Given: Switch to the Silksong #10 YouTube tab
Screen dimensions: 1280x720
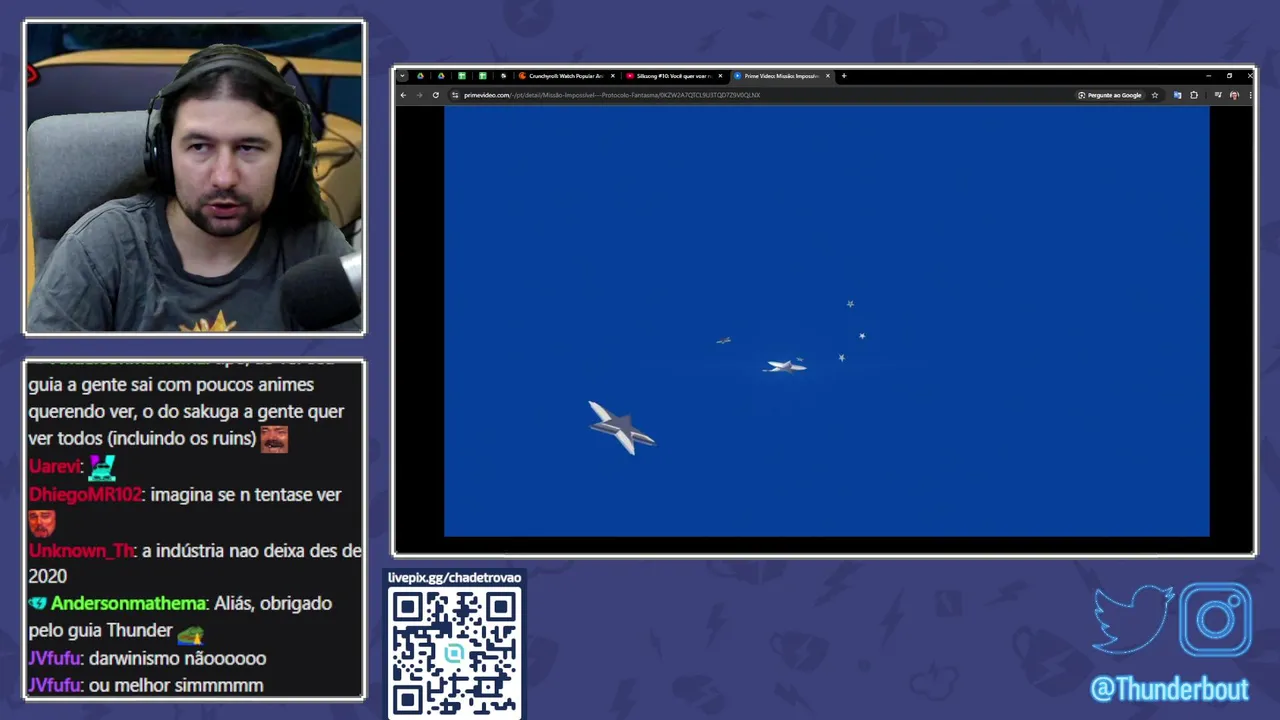Looking at the screenshot, I should pyautogui.click(x=672, y=76).
